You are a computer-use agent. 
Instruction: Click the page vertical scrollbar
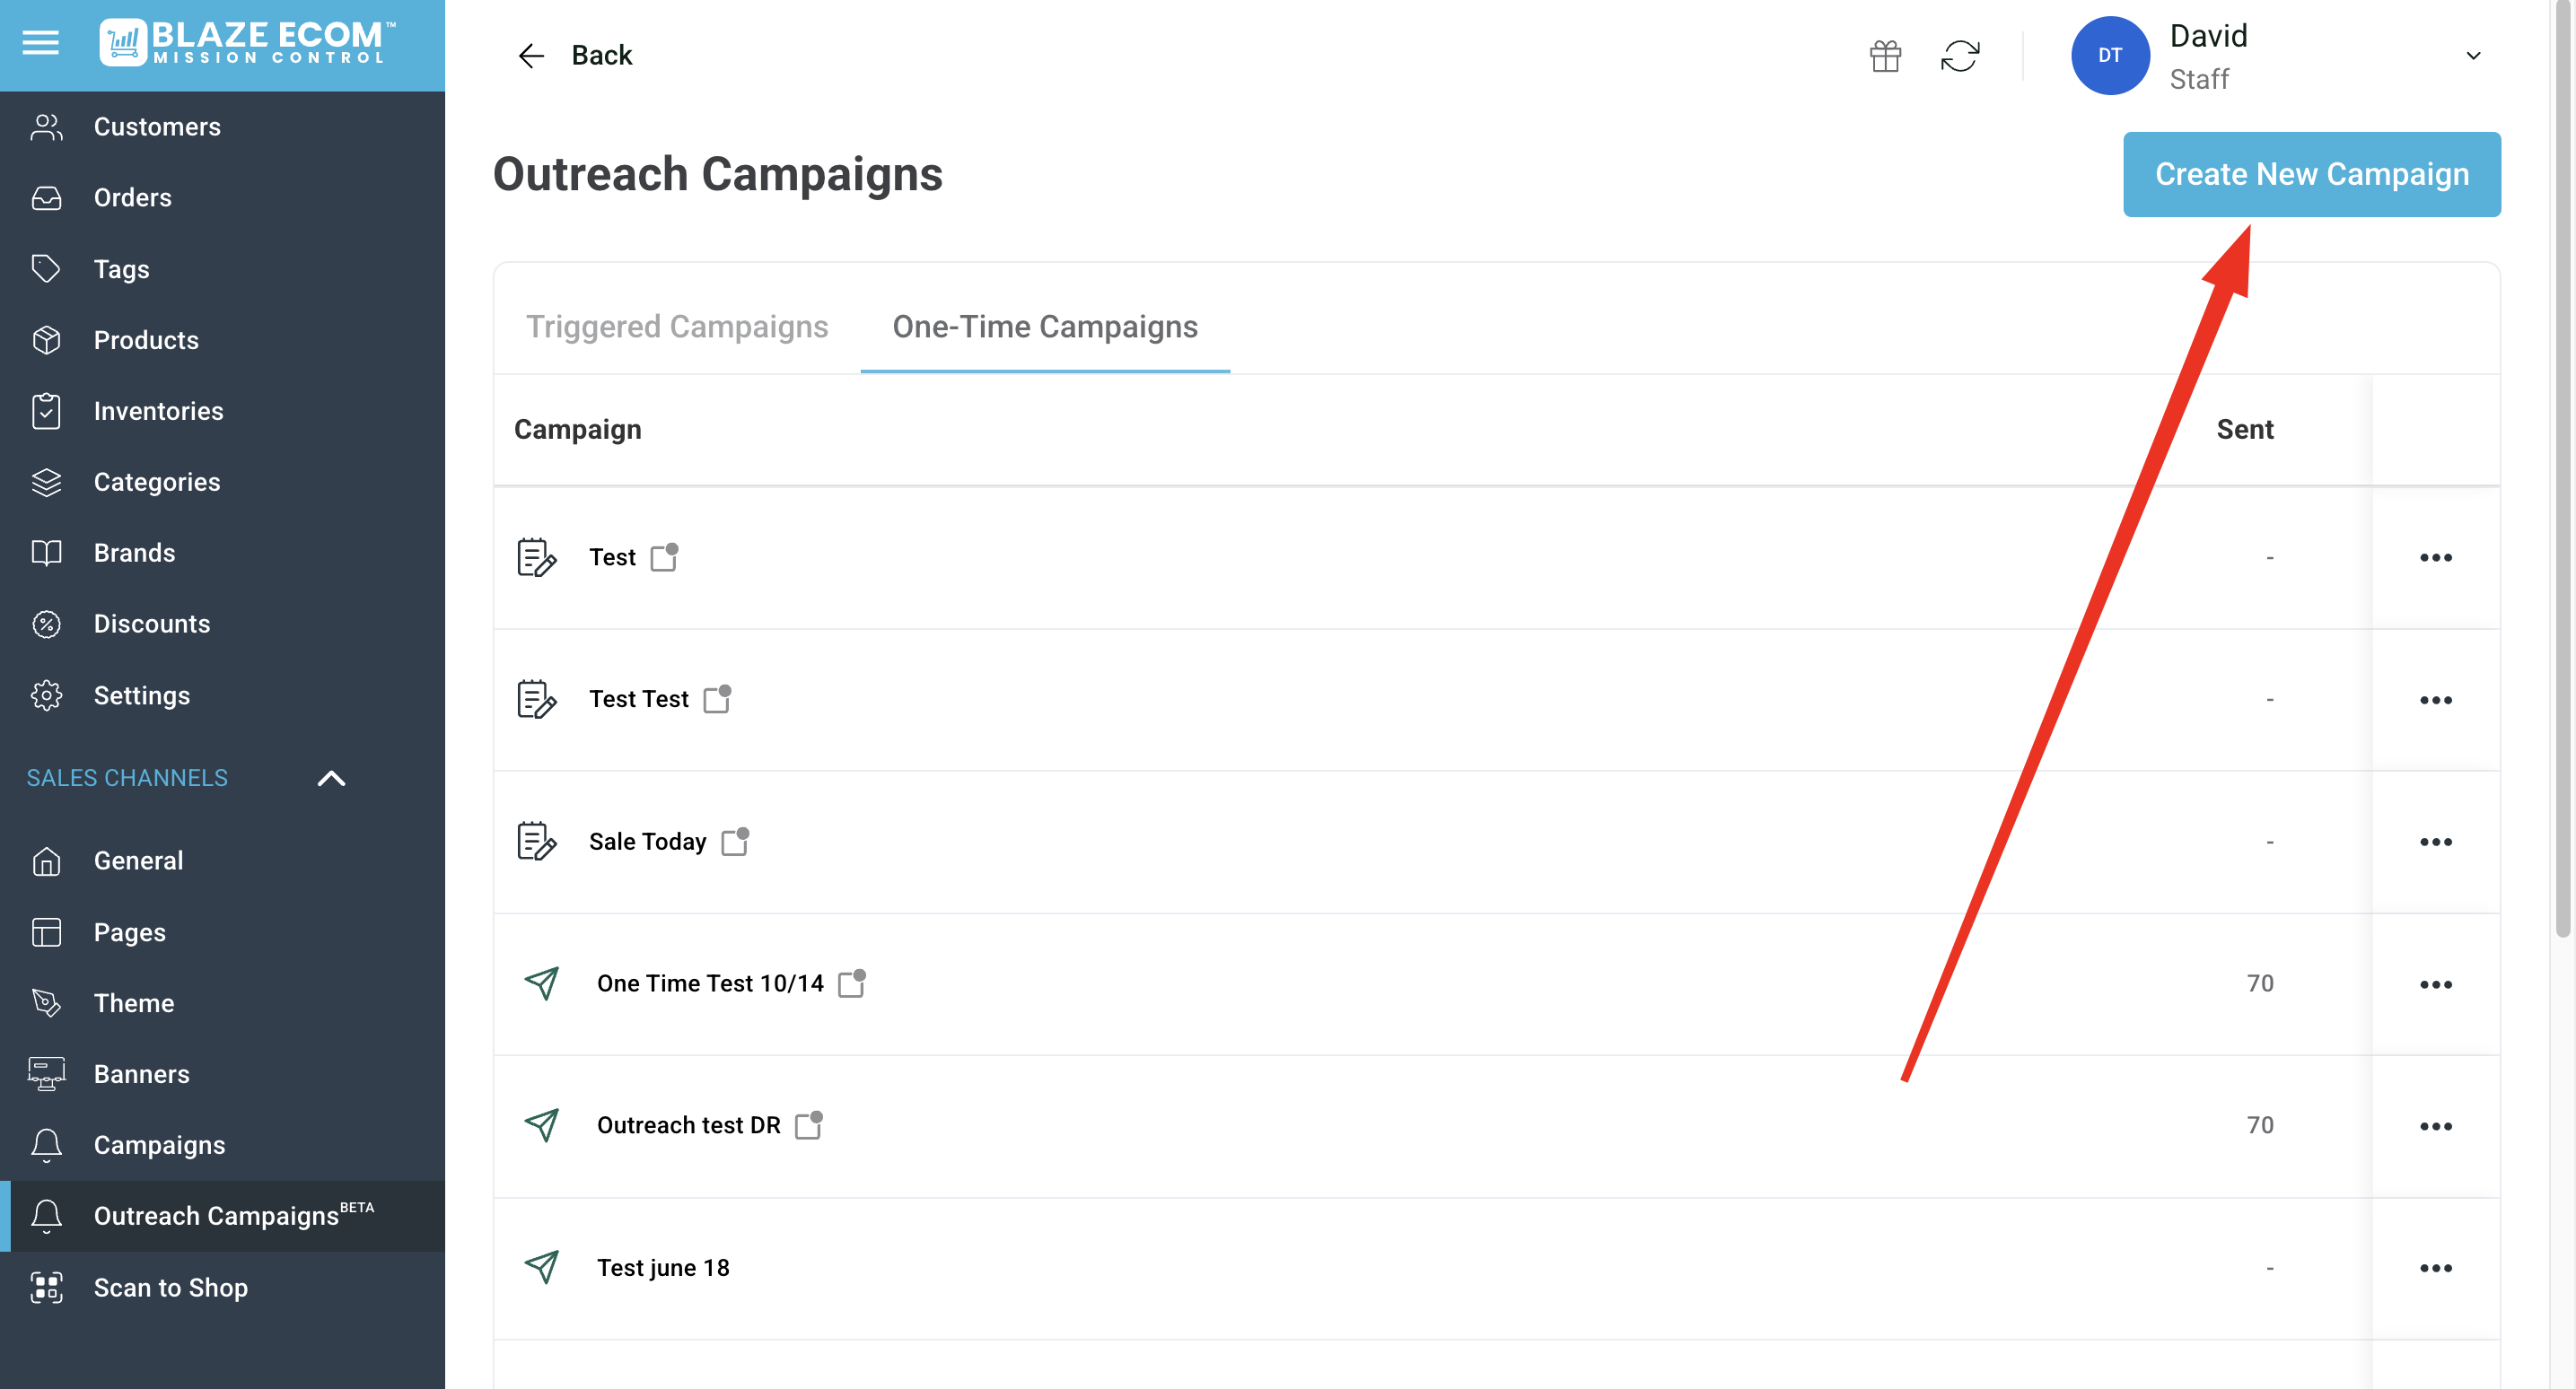pos(2562,500)
